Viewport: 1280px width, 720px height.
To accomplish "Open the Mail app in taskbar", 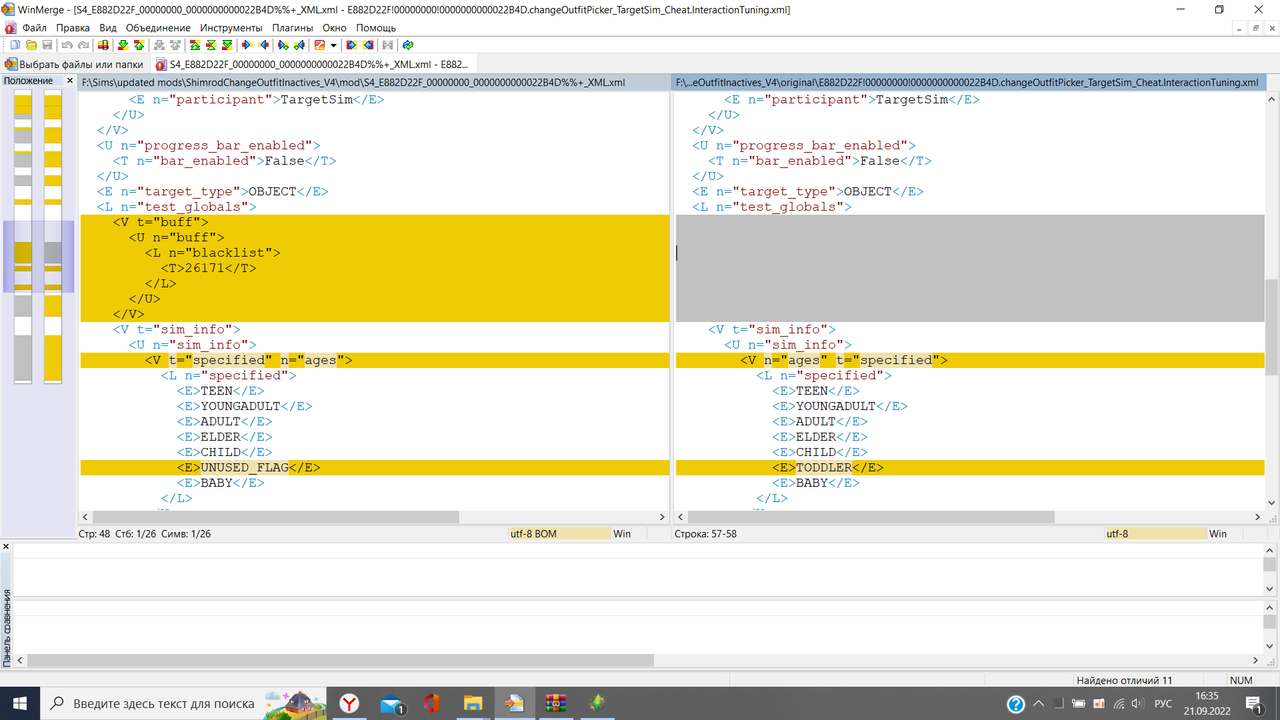I will (x=391, y=704).
